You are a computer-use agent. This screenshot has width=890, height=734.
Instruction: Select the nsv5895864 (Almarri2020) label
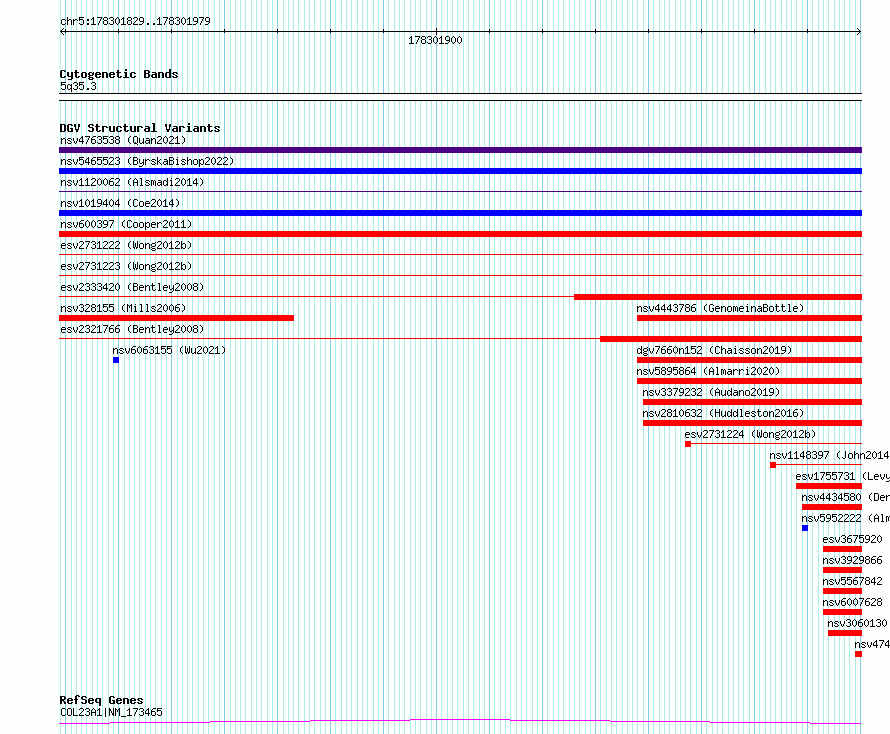coord(708,371)
